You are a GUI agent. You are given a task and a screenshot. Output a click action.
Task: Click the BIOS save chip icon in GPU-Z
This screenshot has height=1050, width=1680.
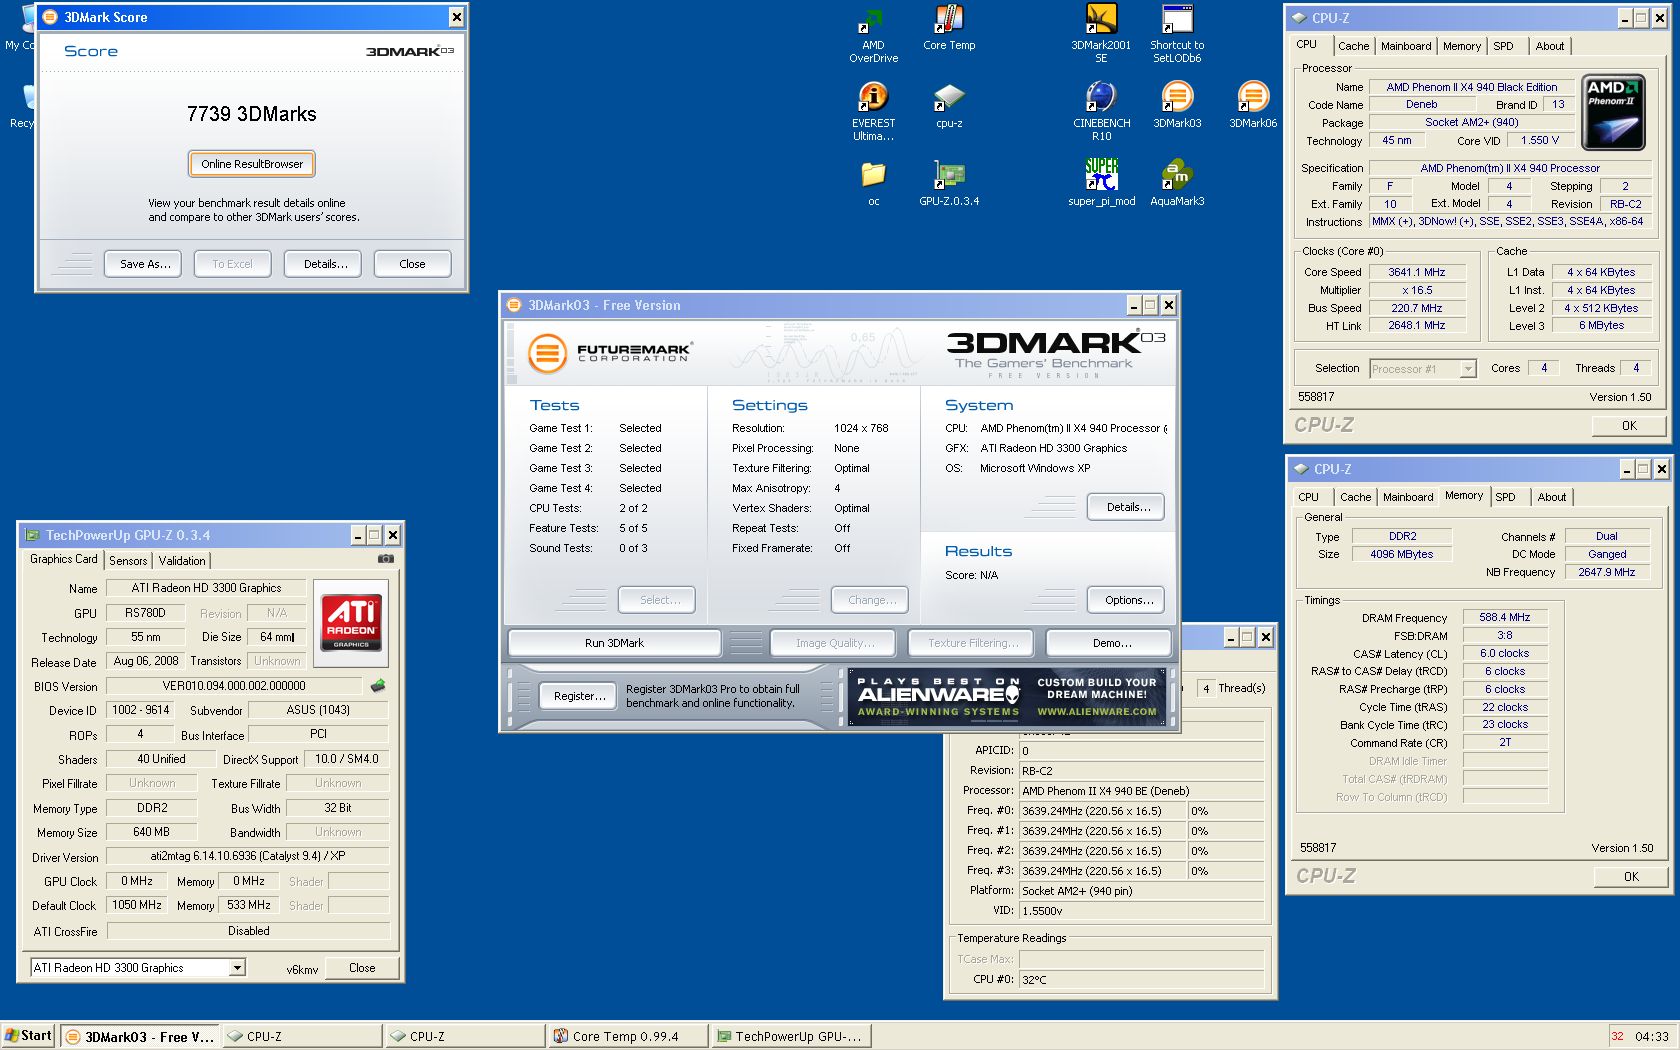click(x=378, y=686)
